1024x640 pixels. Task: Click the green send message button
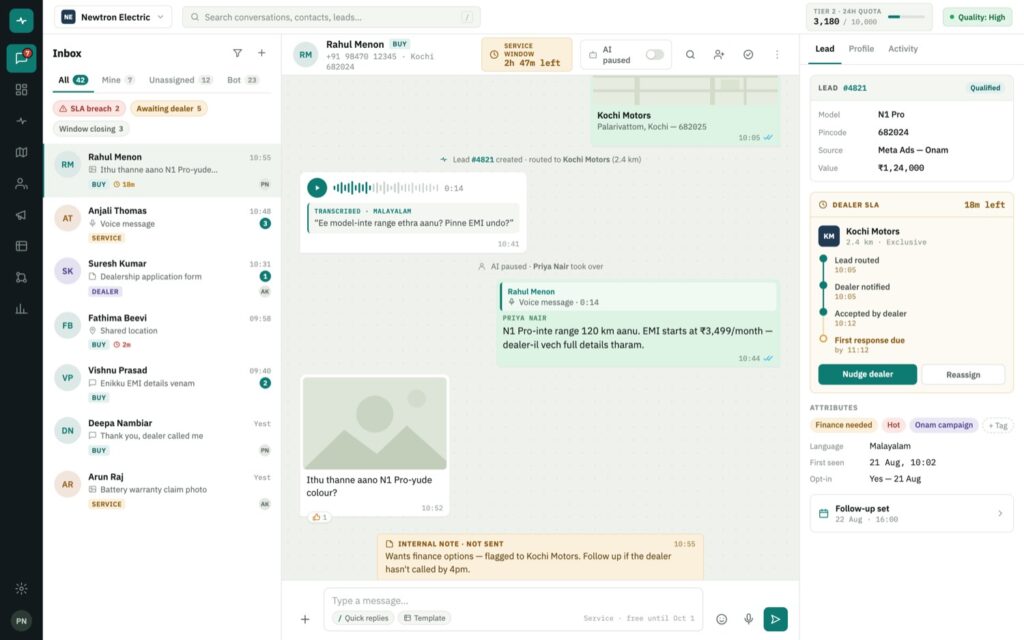coord(775,619)
